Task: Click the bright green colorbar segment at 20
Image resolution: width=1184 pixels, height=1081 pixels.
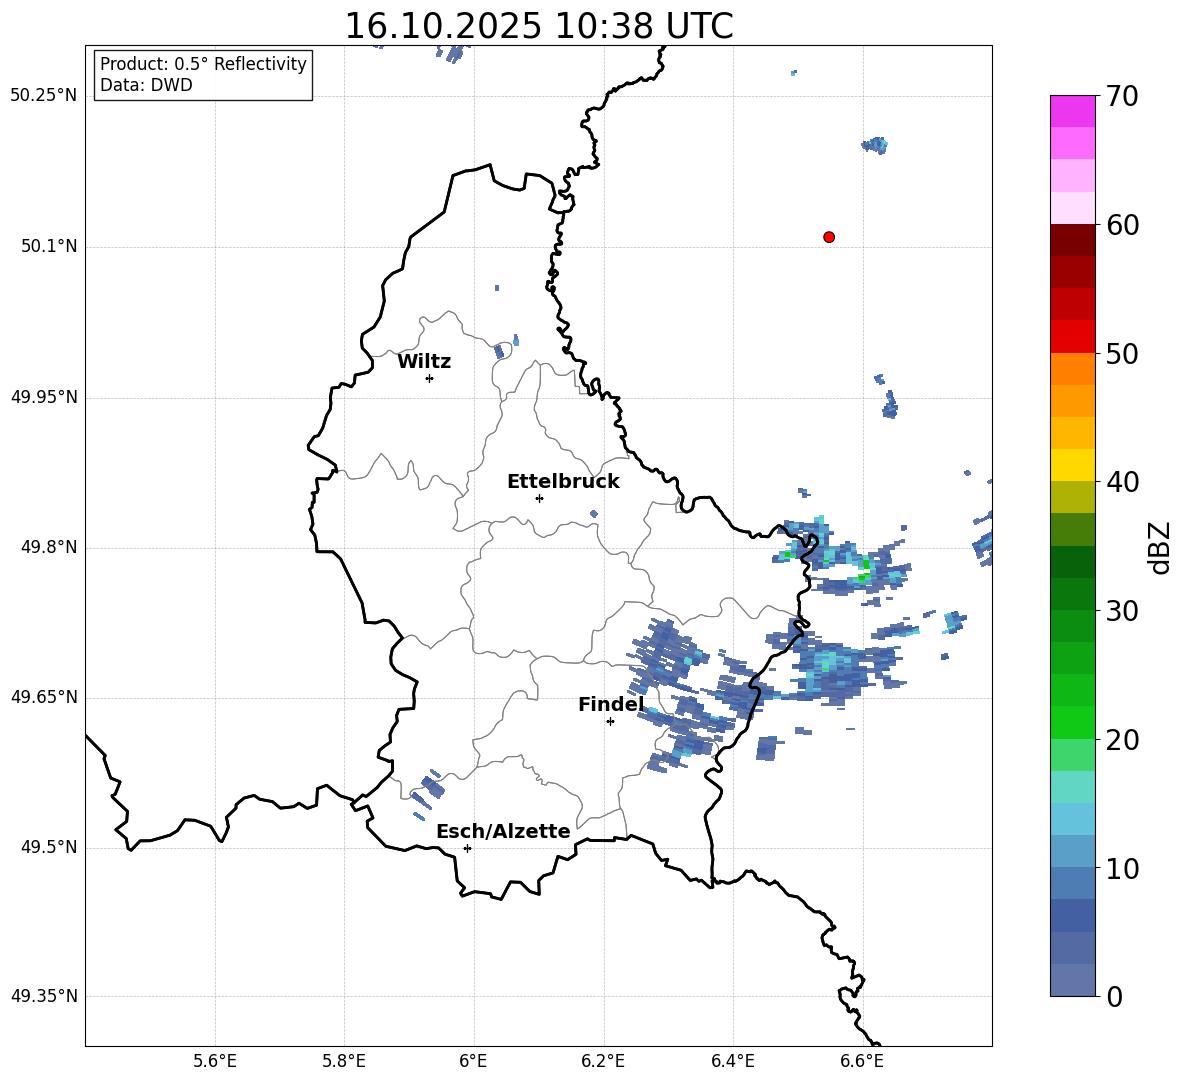Action: (1072, 722)
